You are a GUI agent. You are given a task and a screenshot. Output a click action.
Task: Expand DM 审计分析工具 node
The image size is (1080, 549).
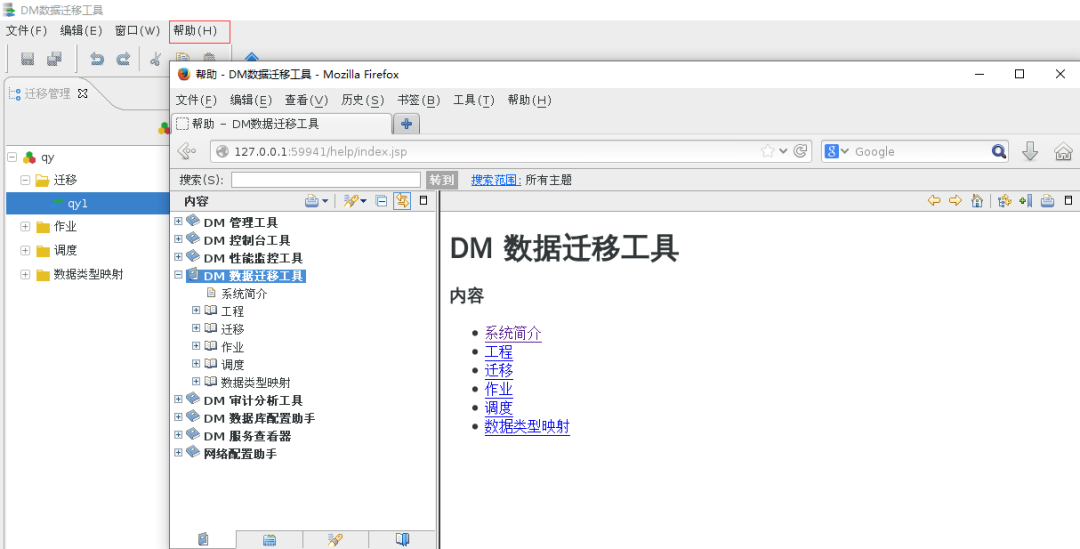178,400
